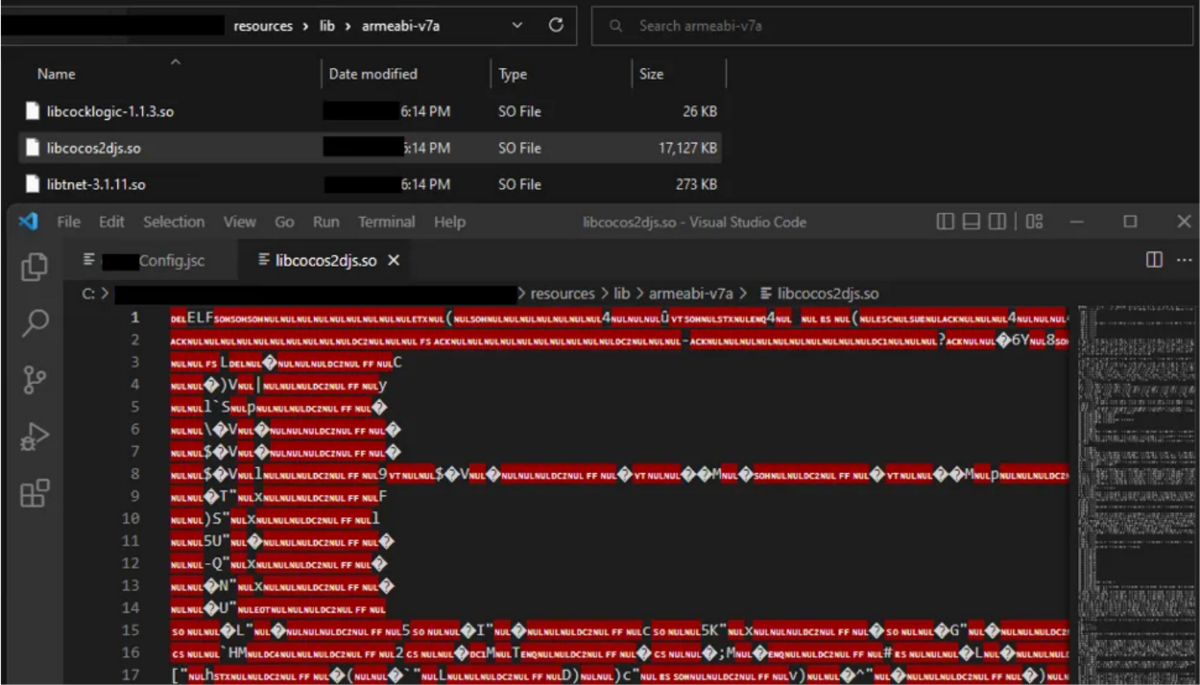Sort files by Date modified column

pos(373,74)
